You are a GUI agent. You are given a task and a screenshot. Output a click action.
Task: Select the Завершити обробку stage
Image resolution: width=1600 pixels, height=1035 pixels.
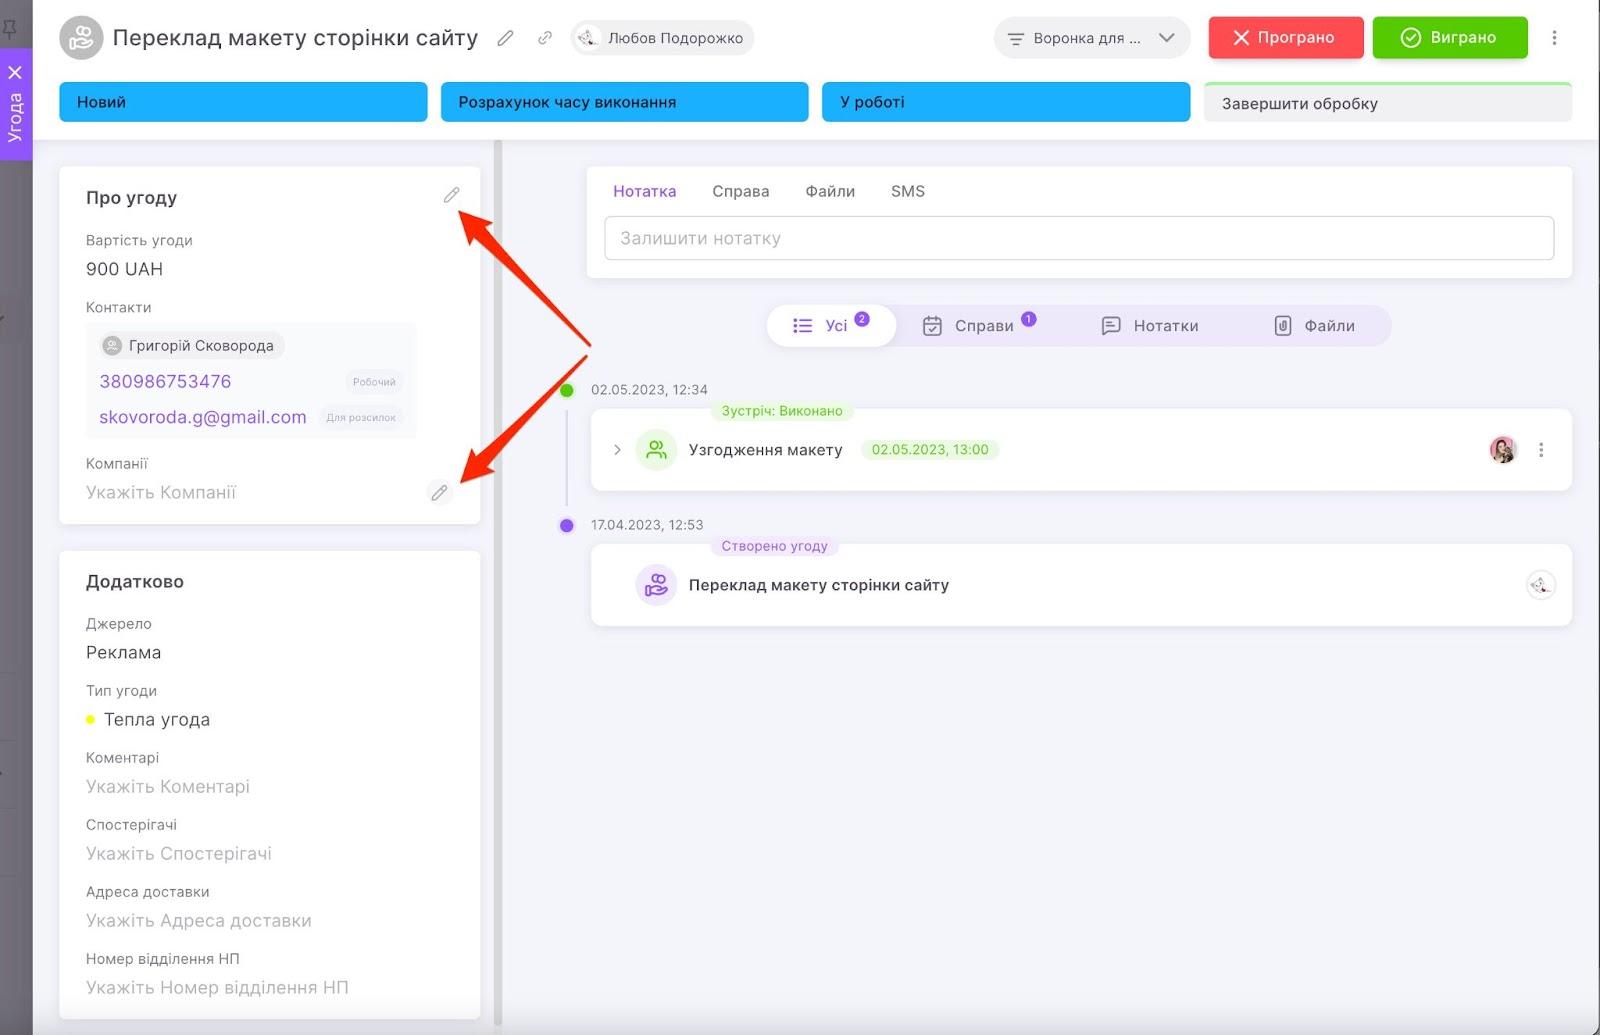(1388, 103)
